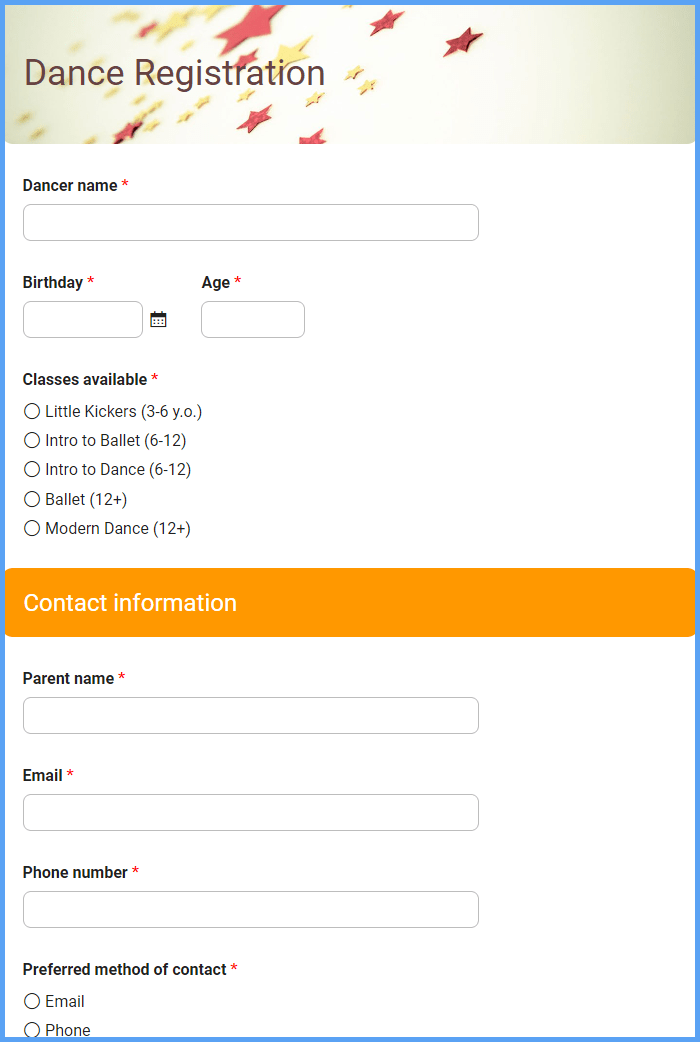Viewport: 700px width, 1042px height.
Task: Click the Phone number field label
Action: point(75,873)
